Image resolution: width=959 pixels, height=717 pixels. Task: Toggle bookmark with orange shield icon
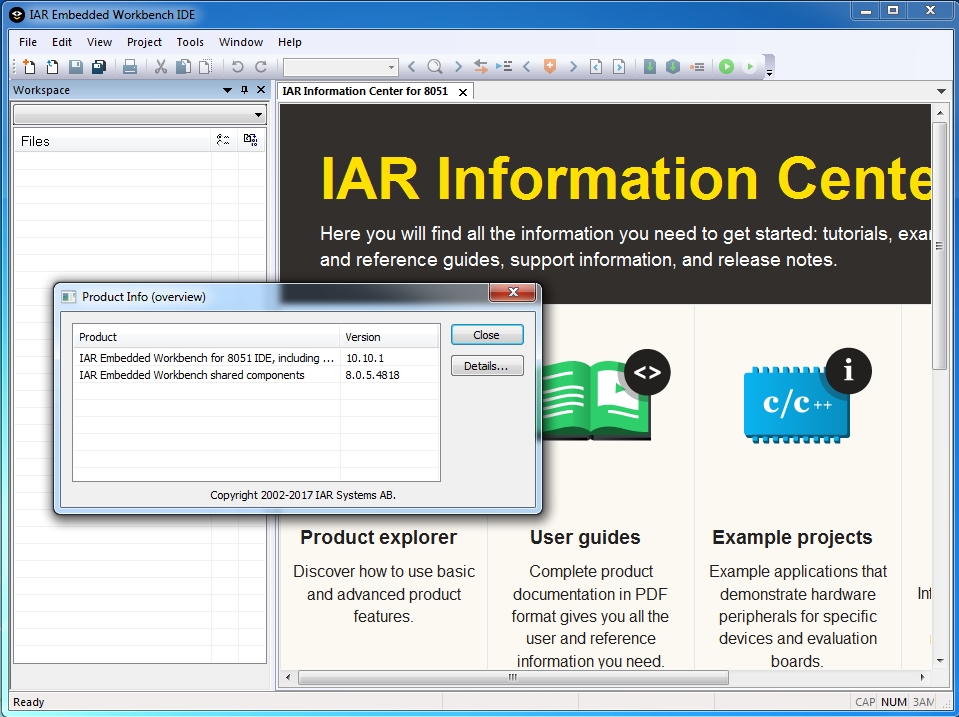[x=550, y=67]
